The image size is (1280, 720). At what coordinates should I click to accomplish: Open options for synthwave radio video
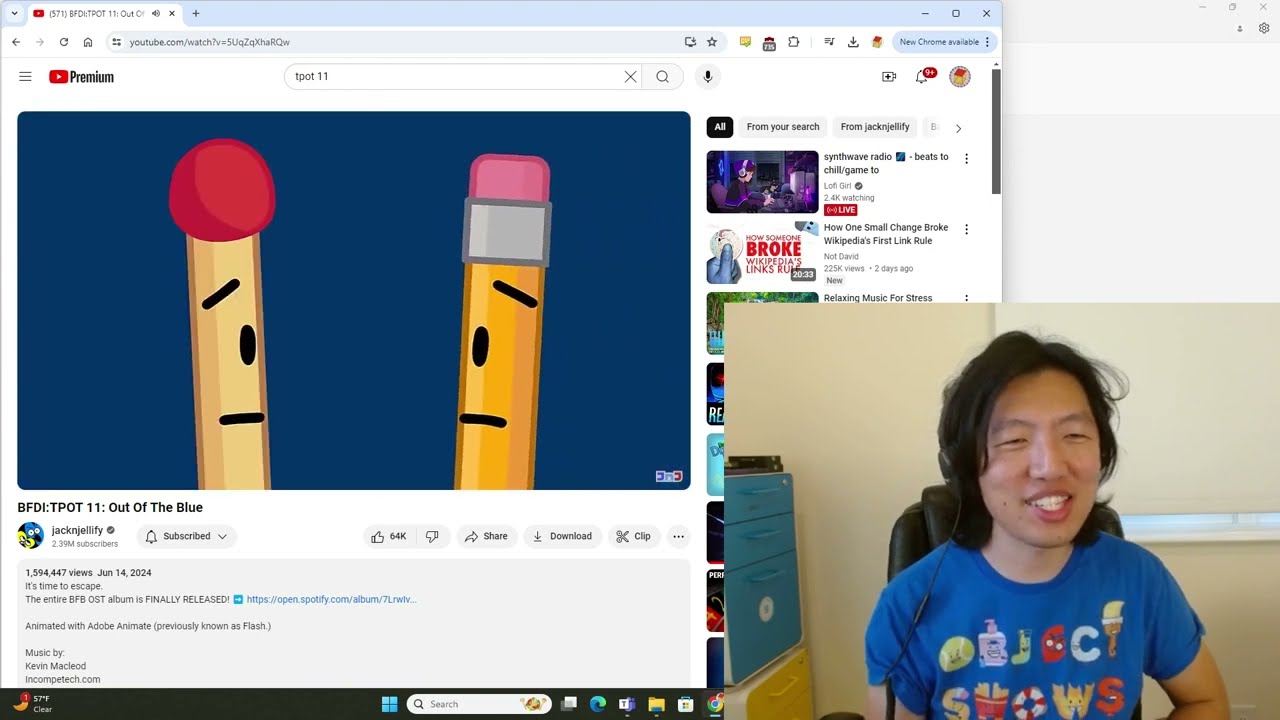click(966, 158)
